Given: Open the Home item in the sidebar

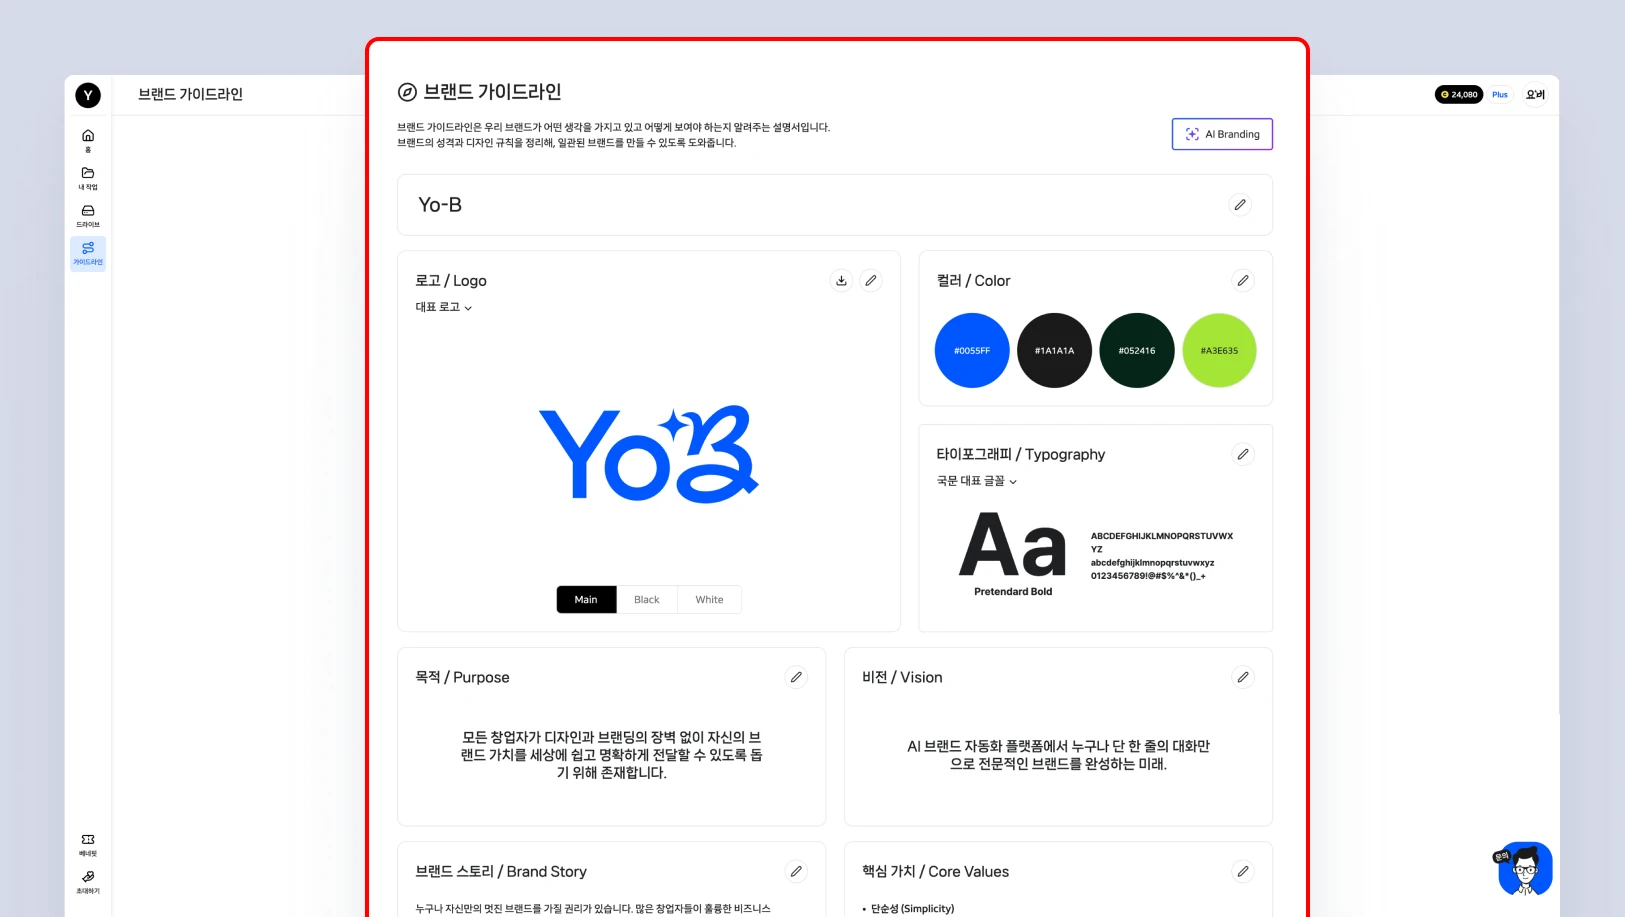Looking at the screenshot, I should coord(88,141).
